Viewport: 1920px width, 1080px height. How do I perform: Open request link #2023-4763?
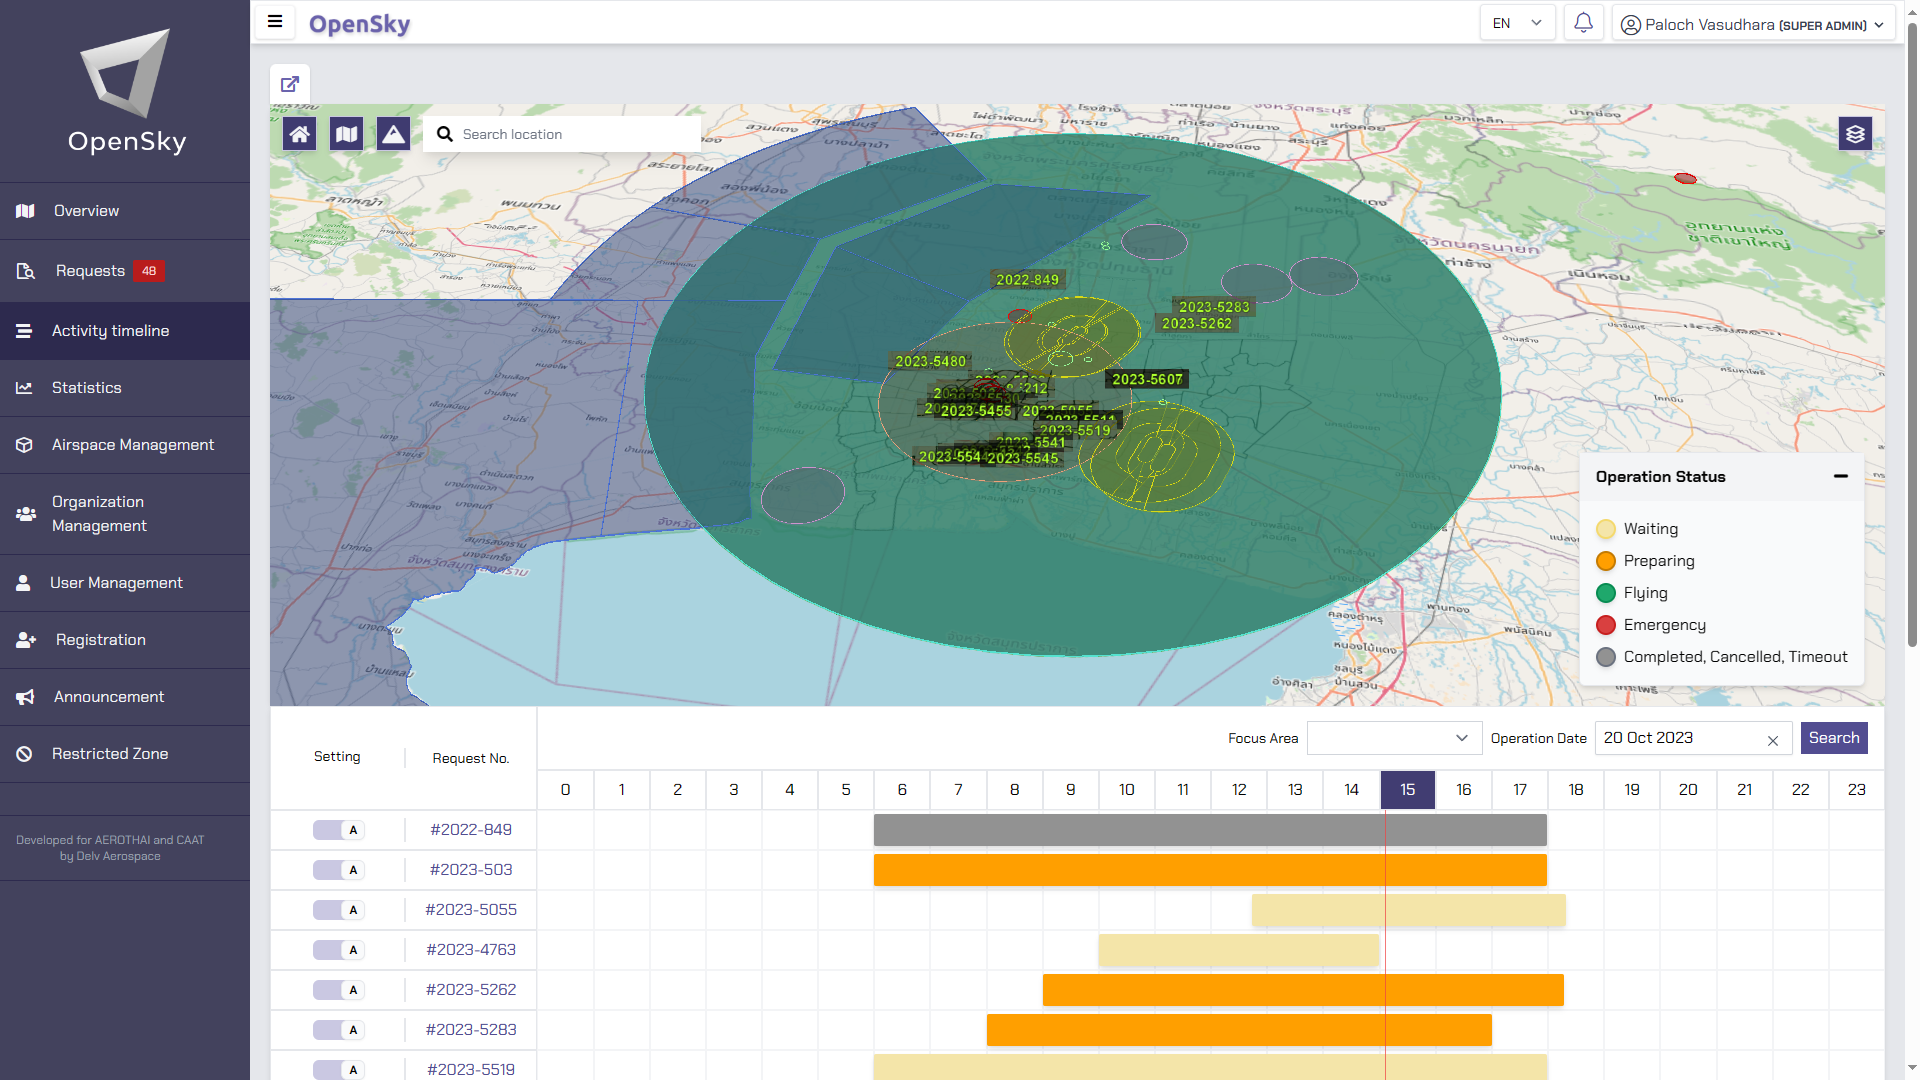tap(471, 950)
